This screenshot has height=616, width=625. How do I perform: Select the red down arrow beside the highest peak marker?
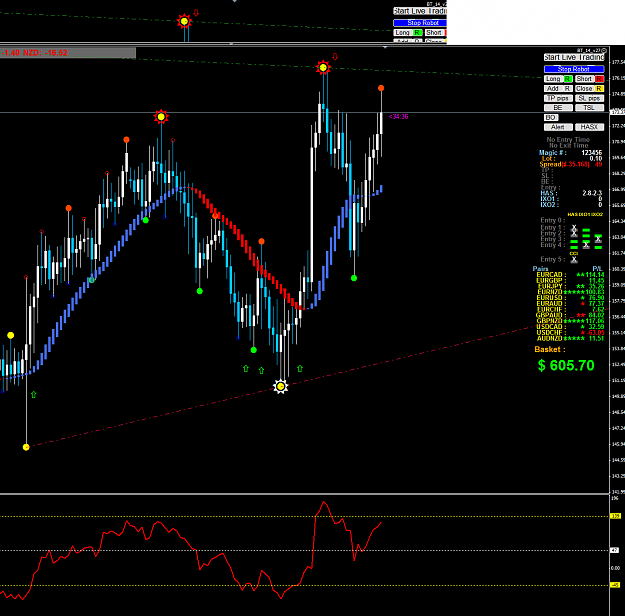click(335, 57)
